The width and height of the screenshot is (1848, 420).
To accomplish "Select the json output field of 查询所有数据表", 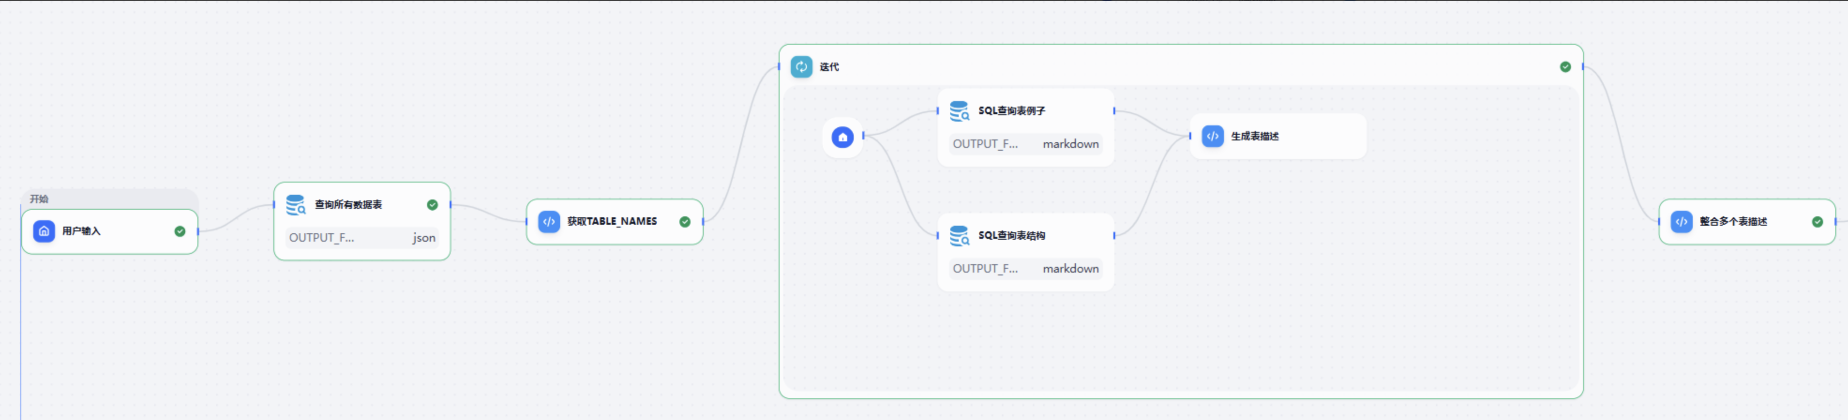I will (362, 238).
